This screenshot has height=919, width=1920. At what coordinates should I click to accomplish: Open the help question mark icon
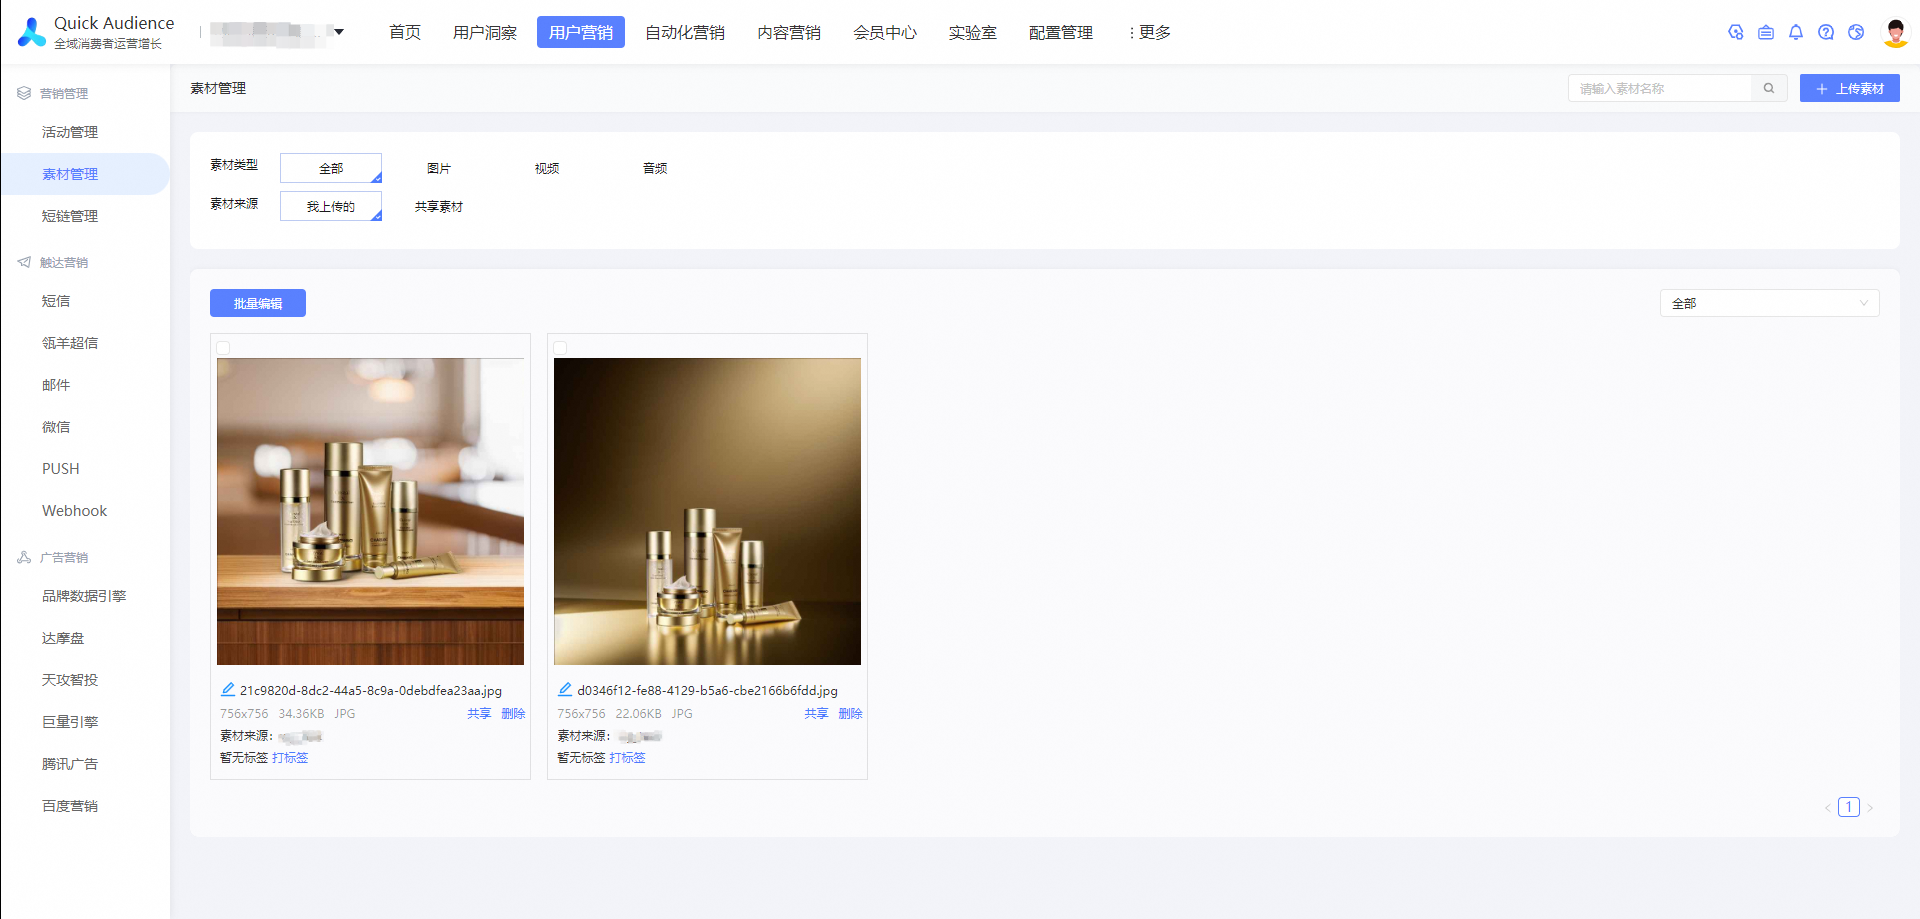coord(1826,32)
